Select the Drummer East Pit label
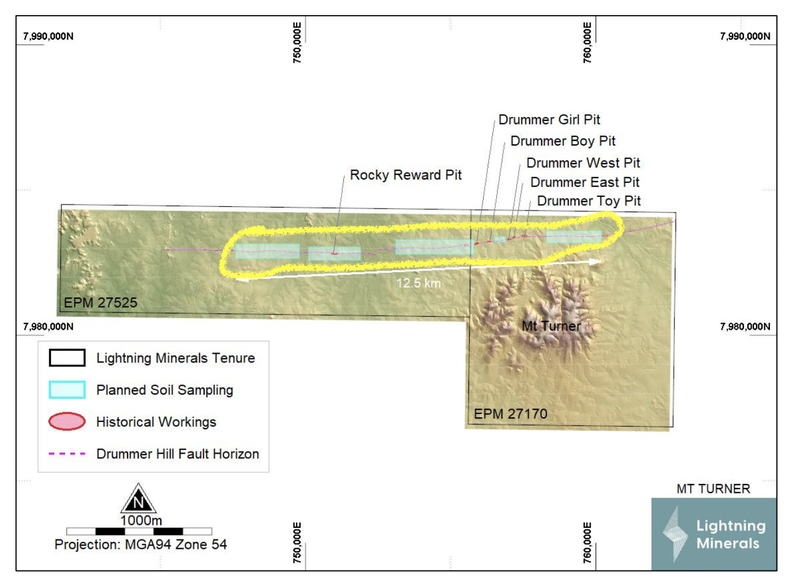 (584, 182)
